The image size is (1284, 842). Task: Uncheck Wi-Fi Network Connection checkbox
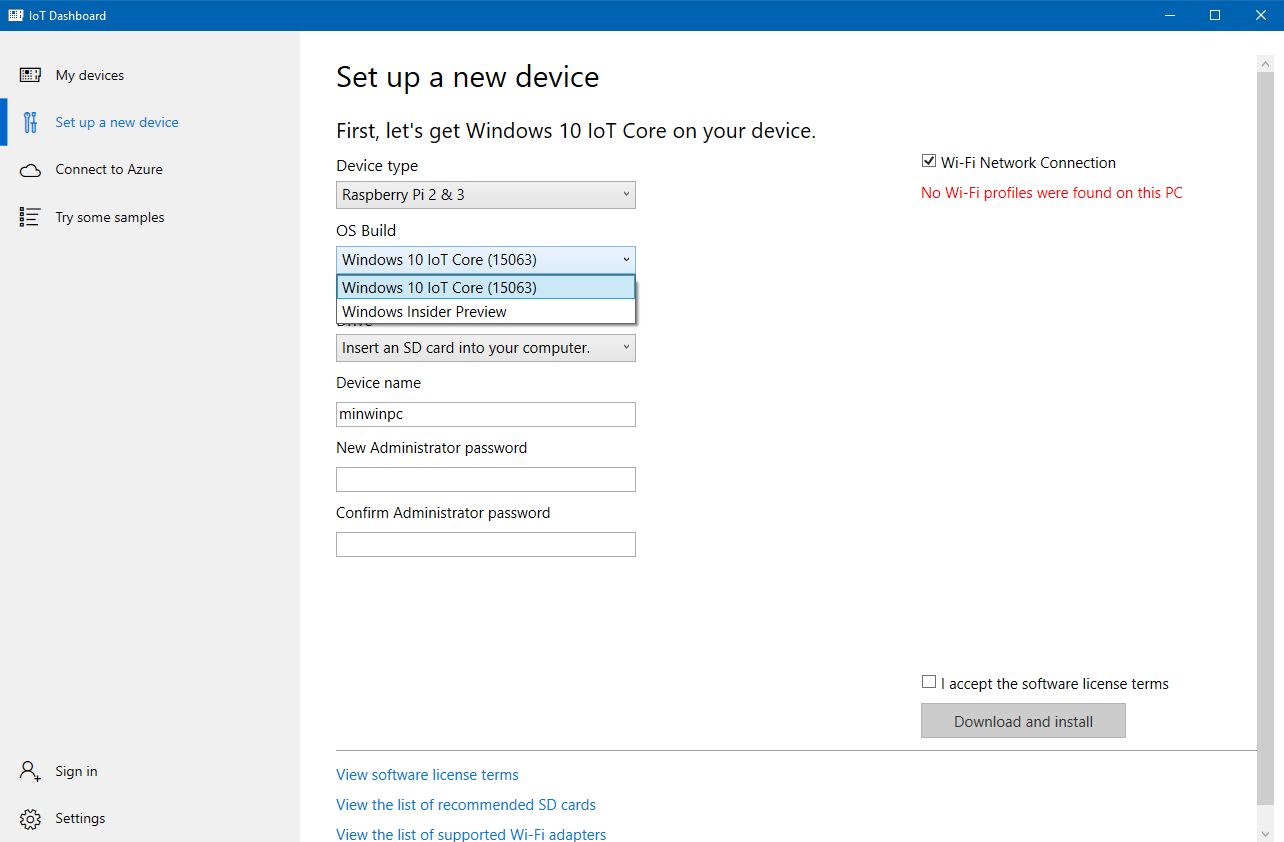[929, 161]
